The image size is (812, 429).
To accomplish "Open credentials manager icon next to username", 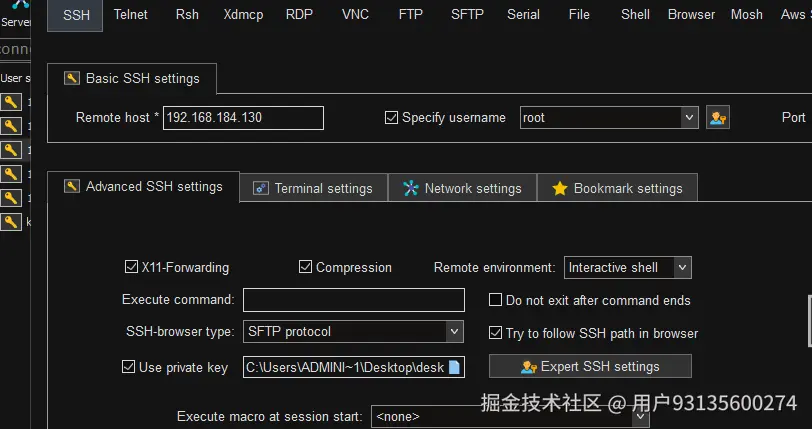I will pyautogui.click(x=718, y=118).
